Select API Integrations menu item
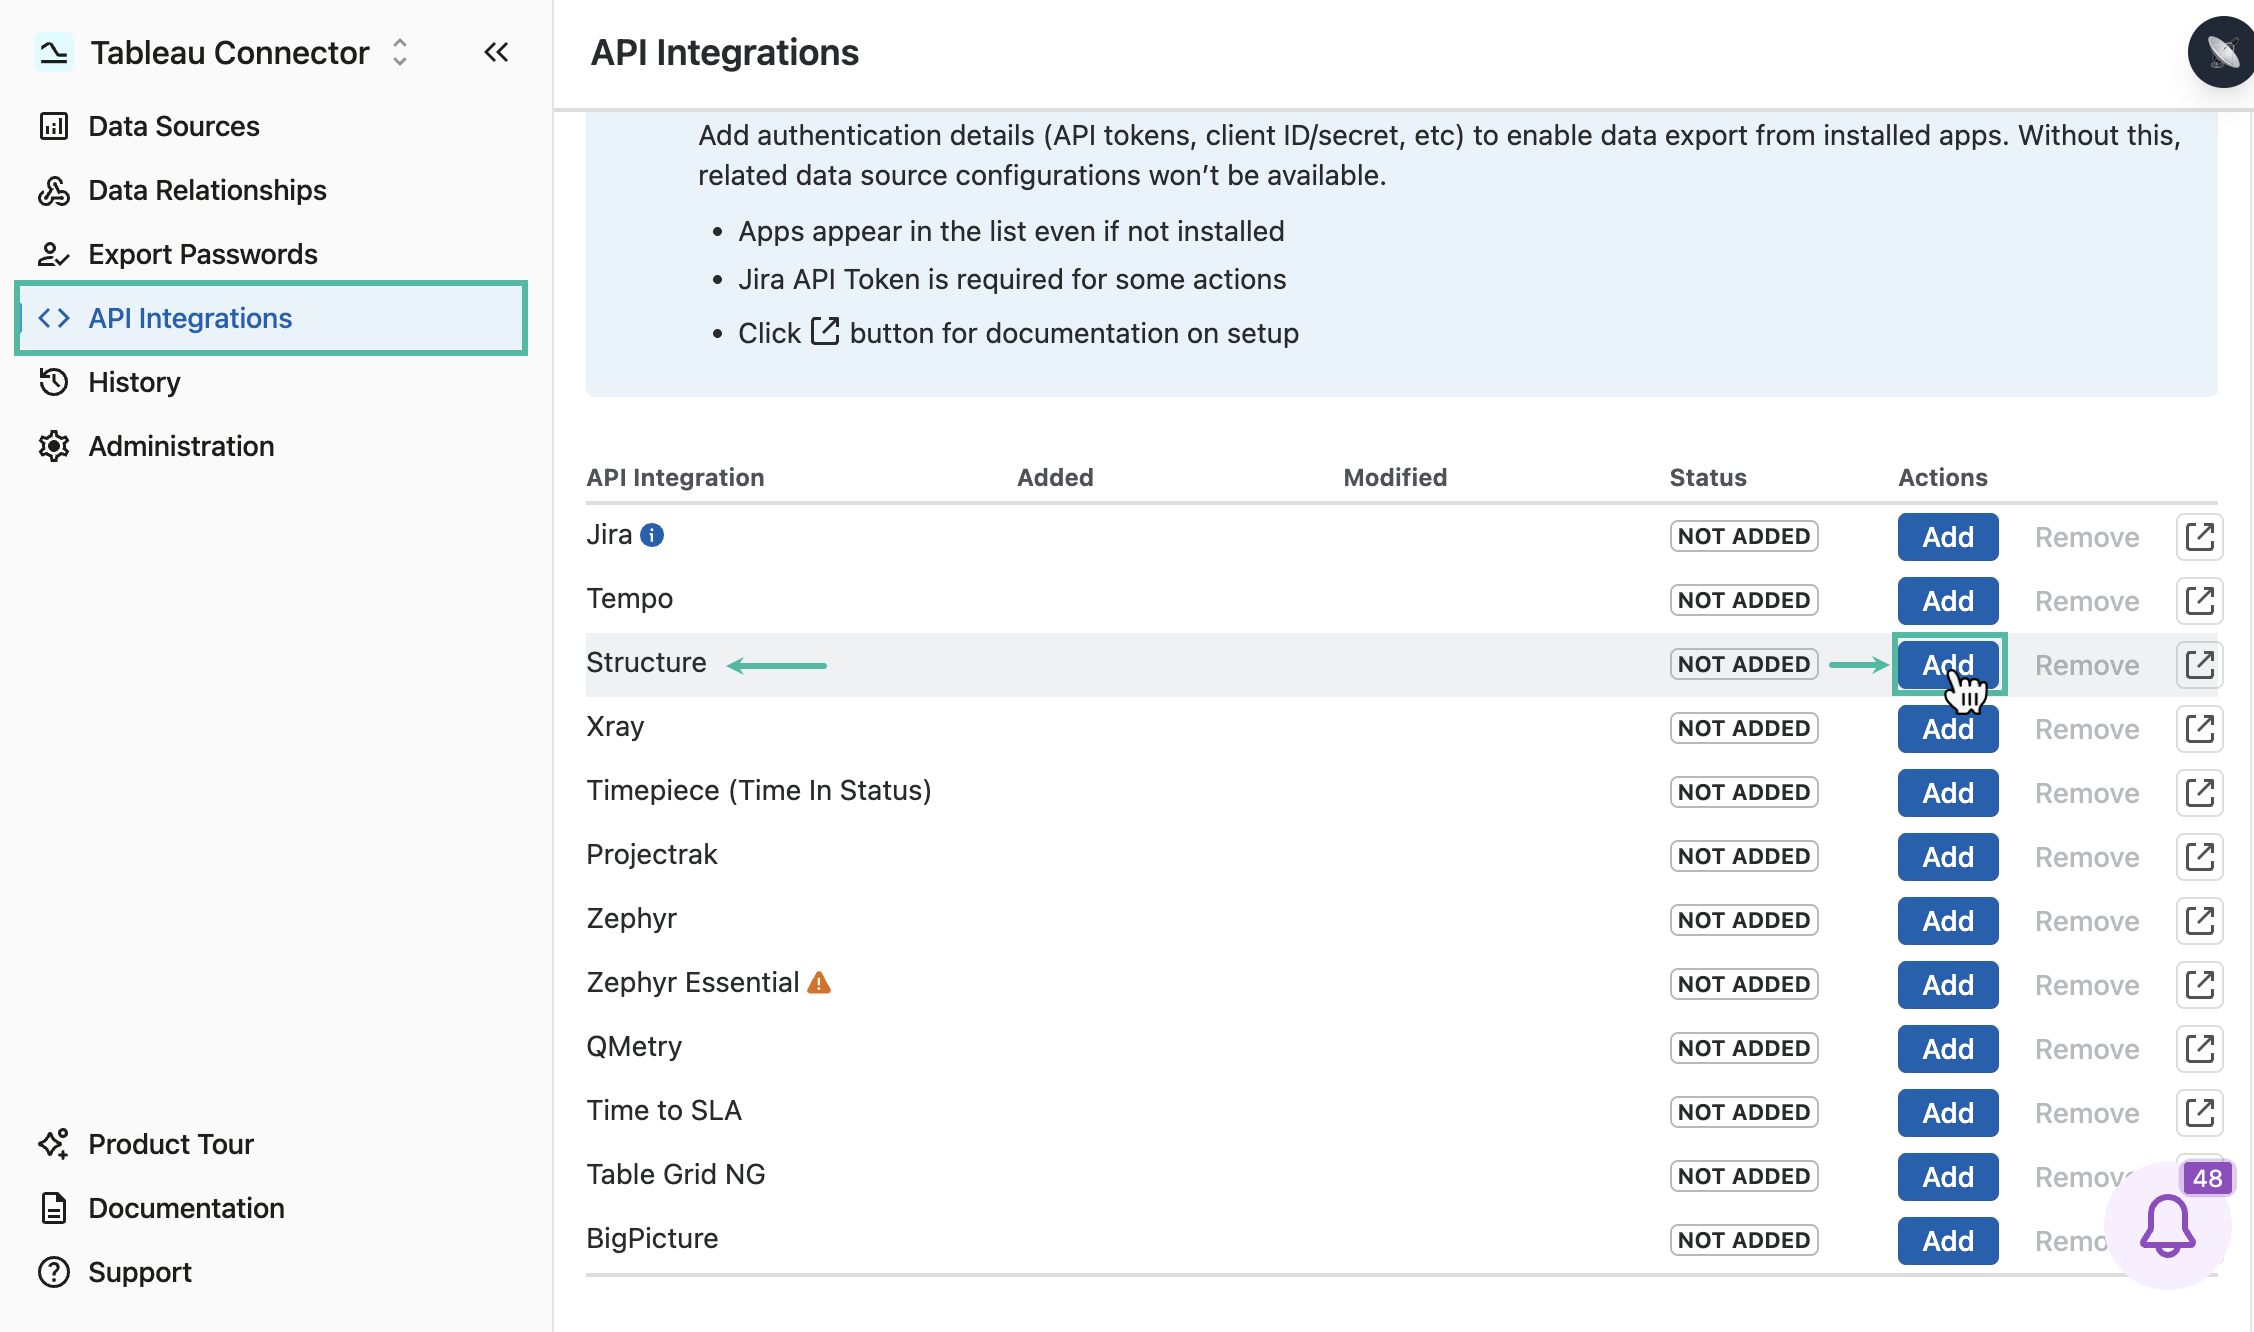Screen dimensions: 2254x1332 (271, 318)
